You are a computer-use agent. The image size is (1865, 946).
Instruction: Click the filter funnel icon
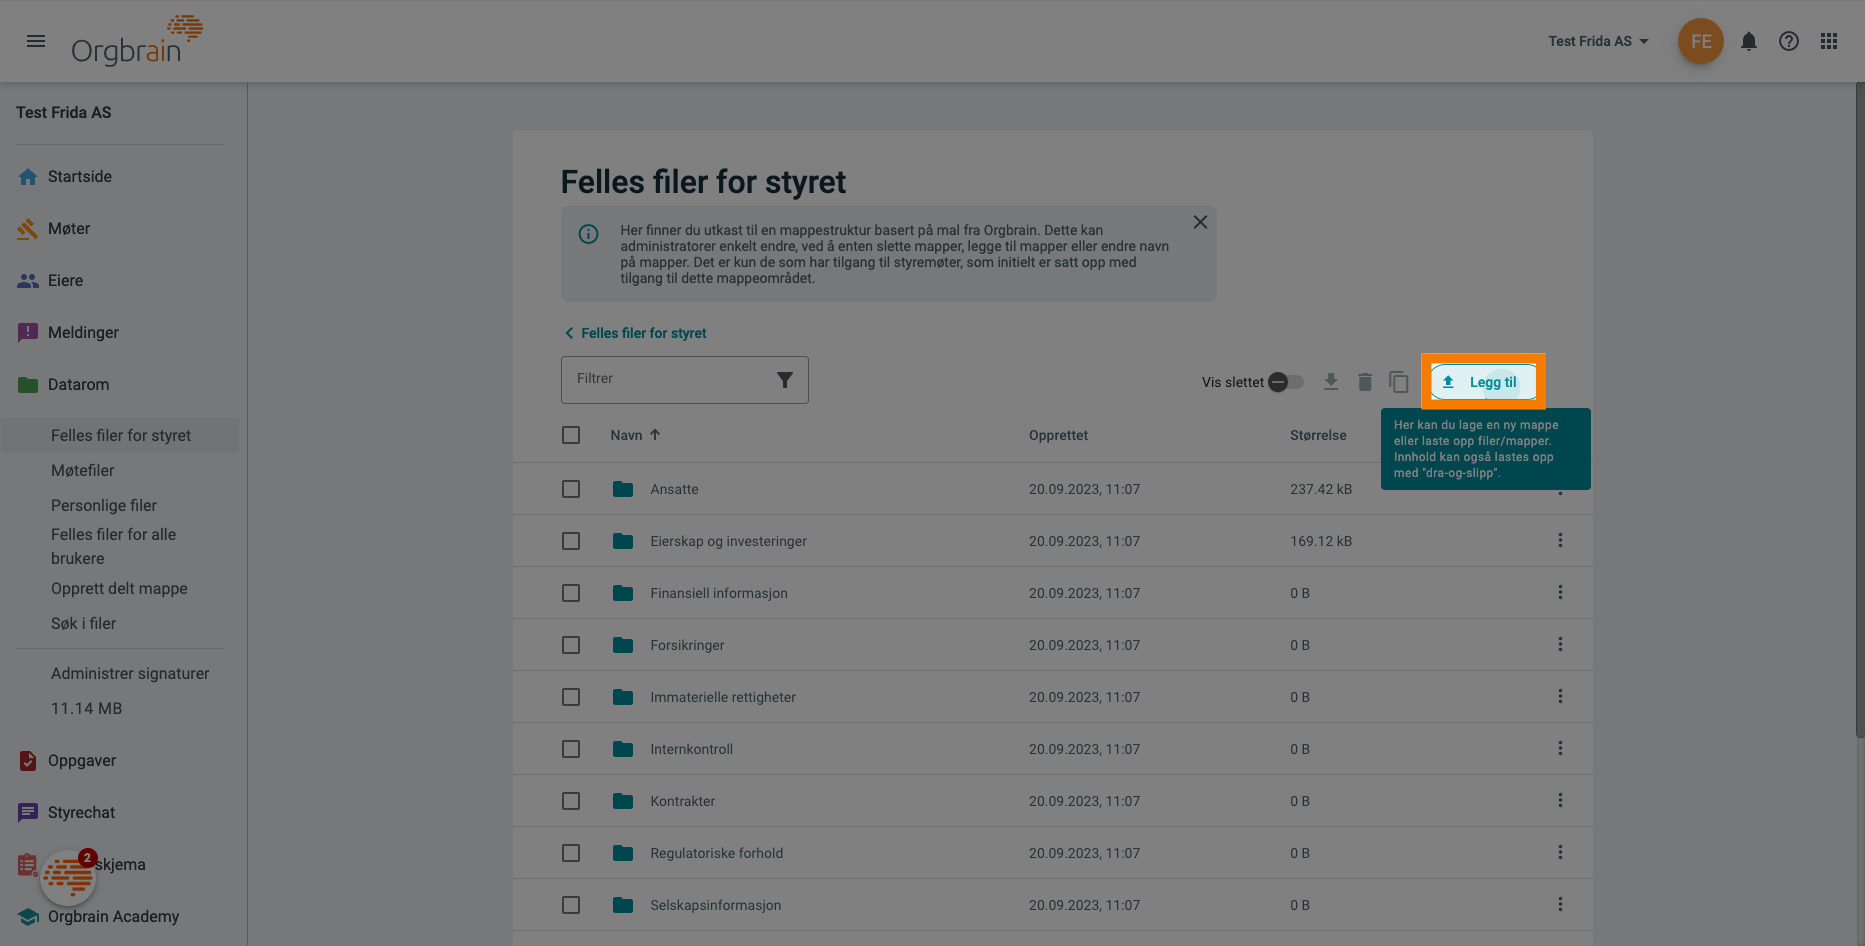pos(785,380)
